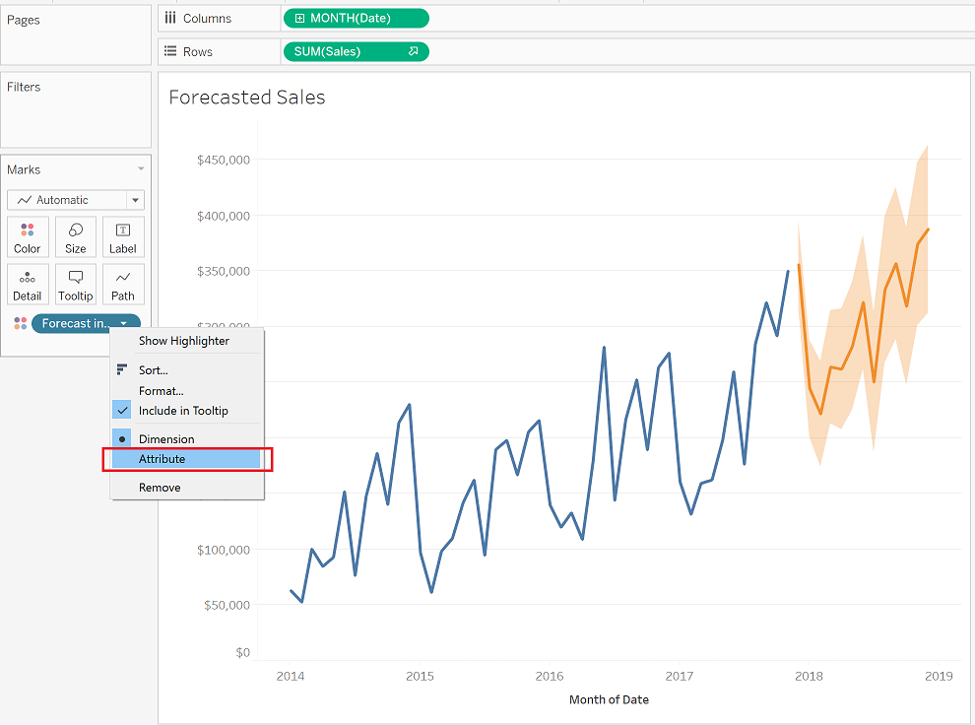Click the pin icon on SUM(Sales) pill
975x725 pixels.
click(x=415, y=51)
